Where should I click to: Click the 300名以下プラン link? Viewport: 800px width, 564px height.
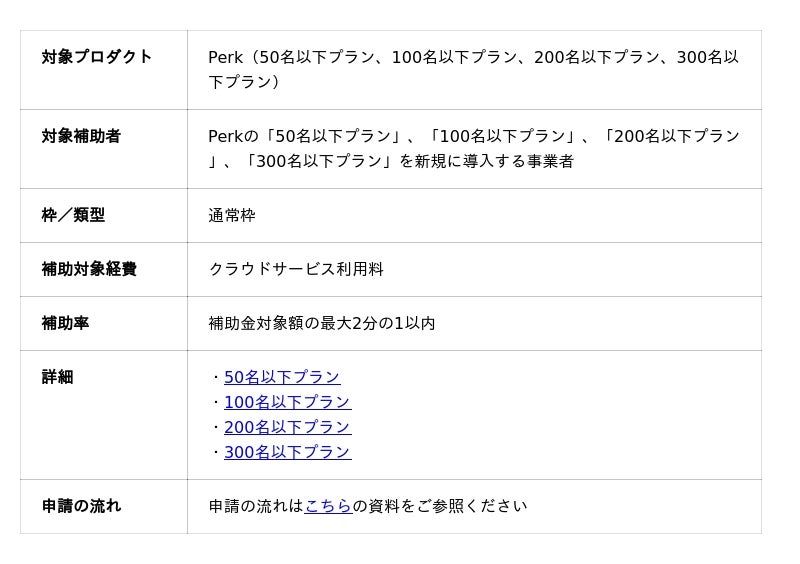pyautogui.click(x=287, y=452)
